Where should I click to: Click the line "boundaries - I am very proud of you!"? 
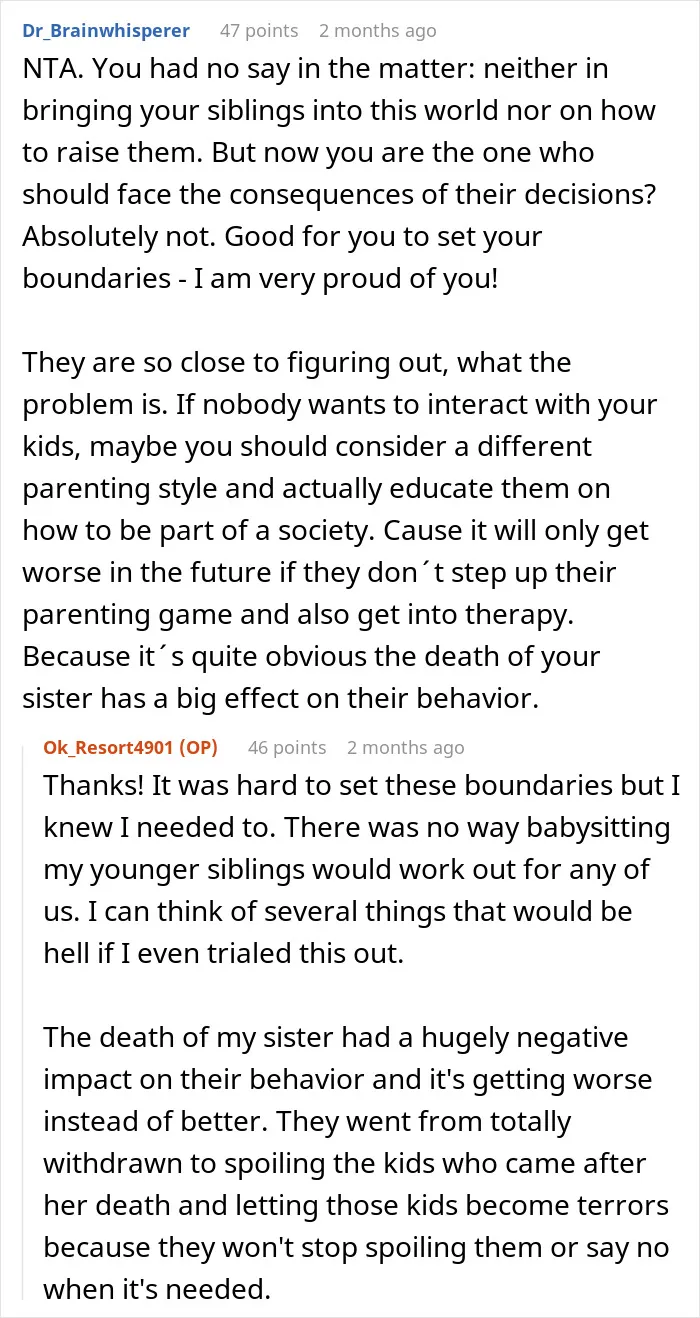pos(260,279)
